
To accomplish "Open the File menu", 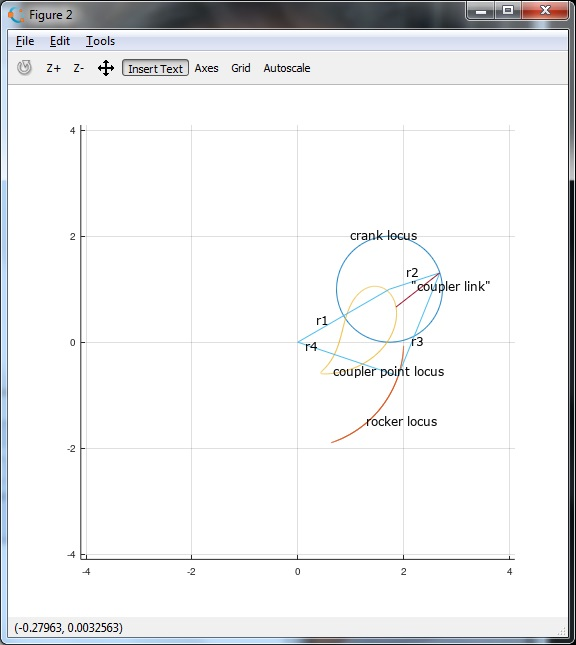I will (25, 41).
